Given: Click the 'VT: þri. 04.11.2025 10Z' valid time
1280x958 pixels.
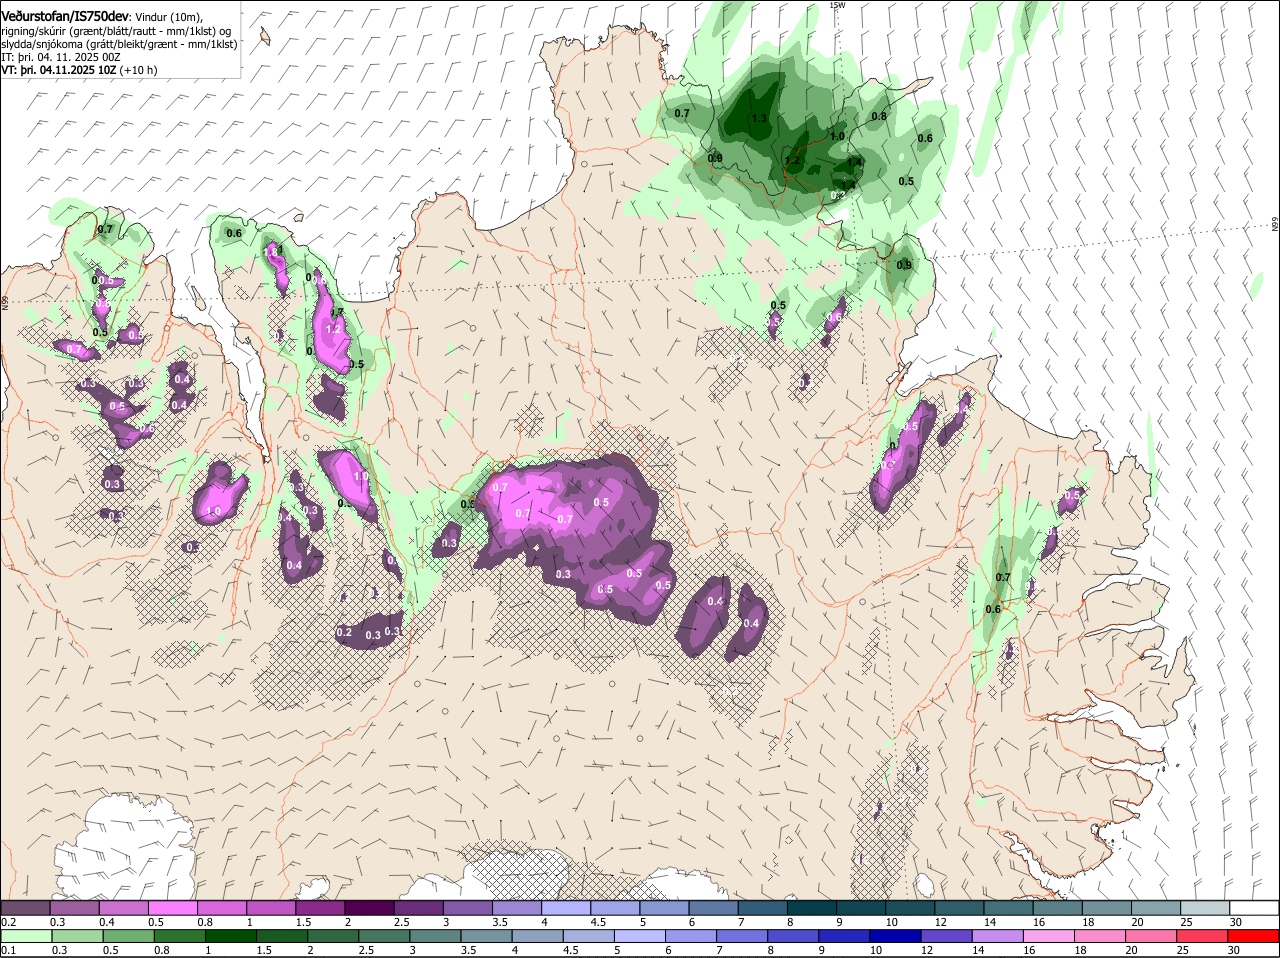Looking at the screenshot, I should click(58, 70).
